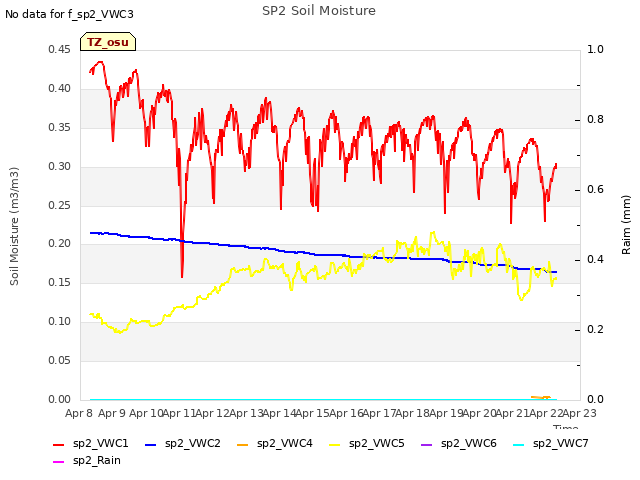Viewport: 640px width, 480px height.
Task: Click the cyan sp2_VWC7 legend swatch
Action: (x=519, y=444)
